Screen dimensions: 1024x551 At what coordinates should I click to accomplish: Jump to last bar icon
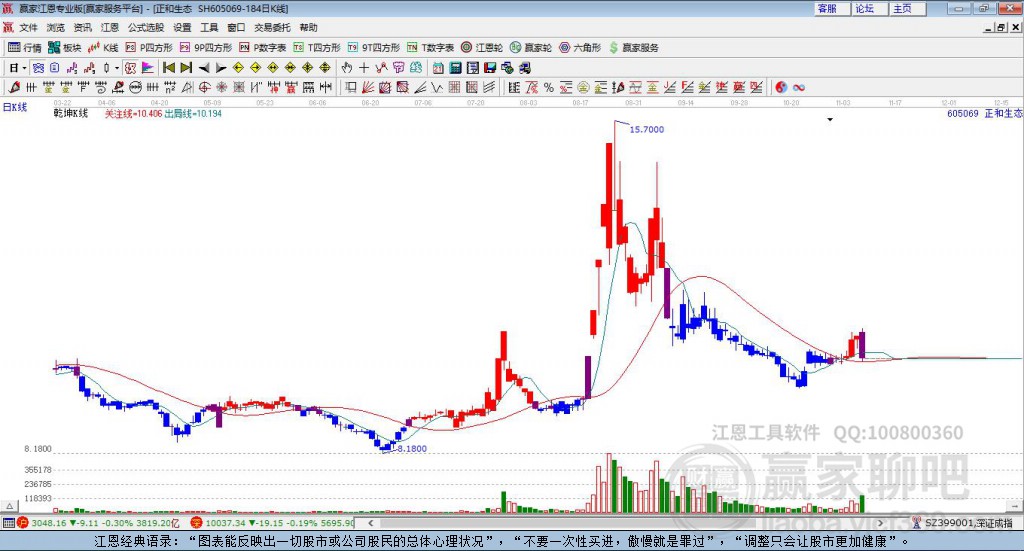pos(186,68)
